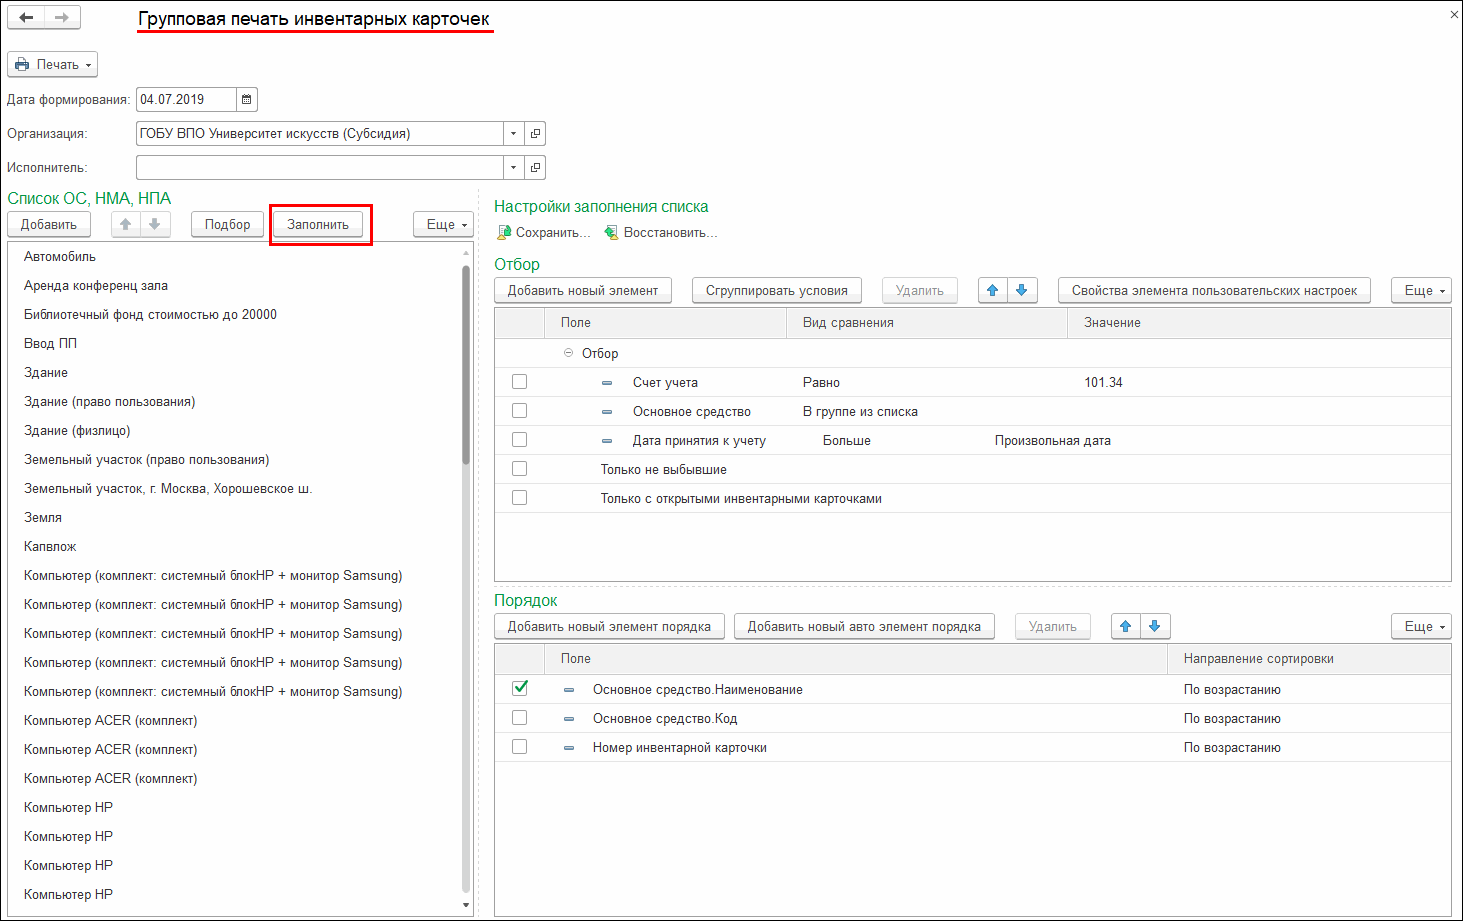Expand the Исполнитель dropdown list
The width and height of the screenshot is (1463, 921).
tap(513, 167)
